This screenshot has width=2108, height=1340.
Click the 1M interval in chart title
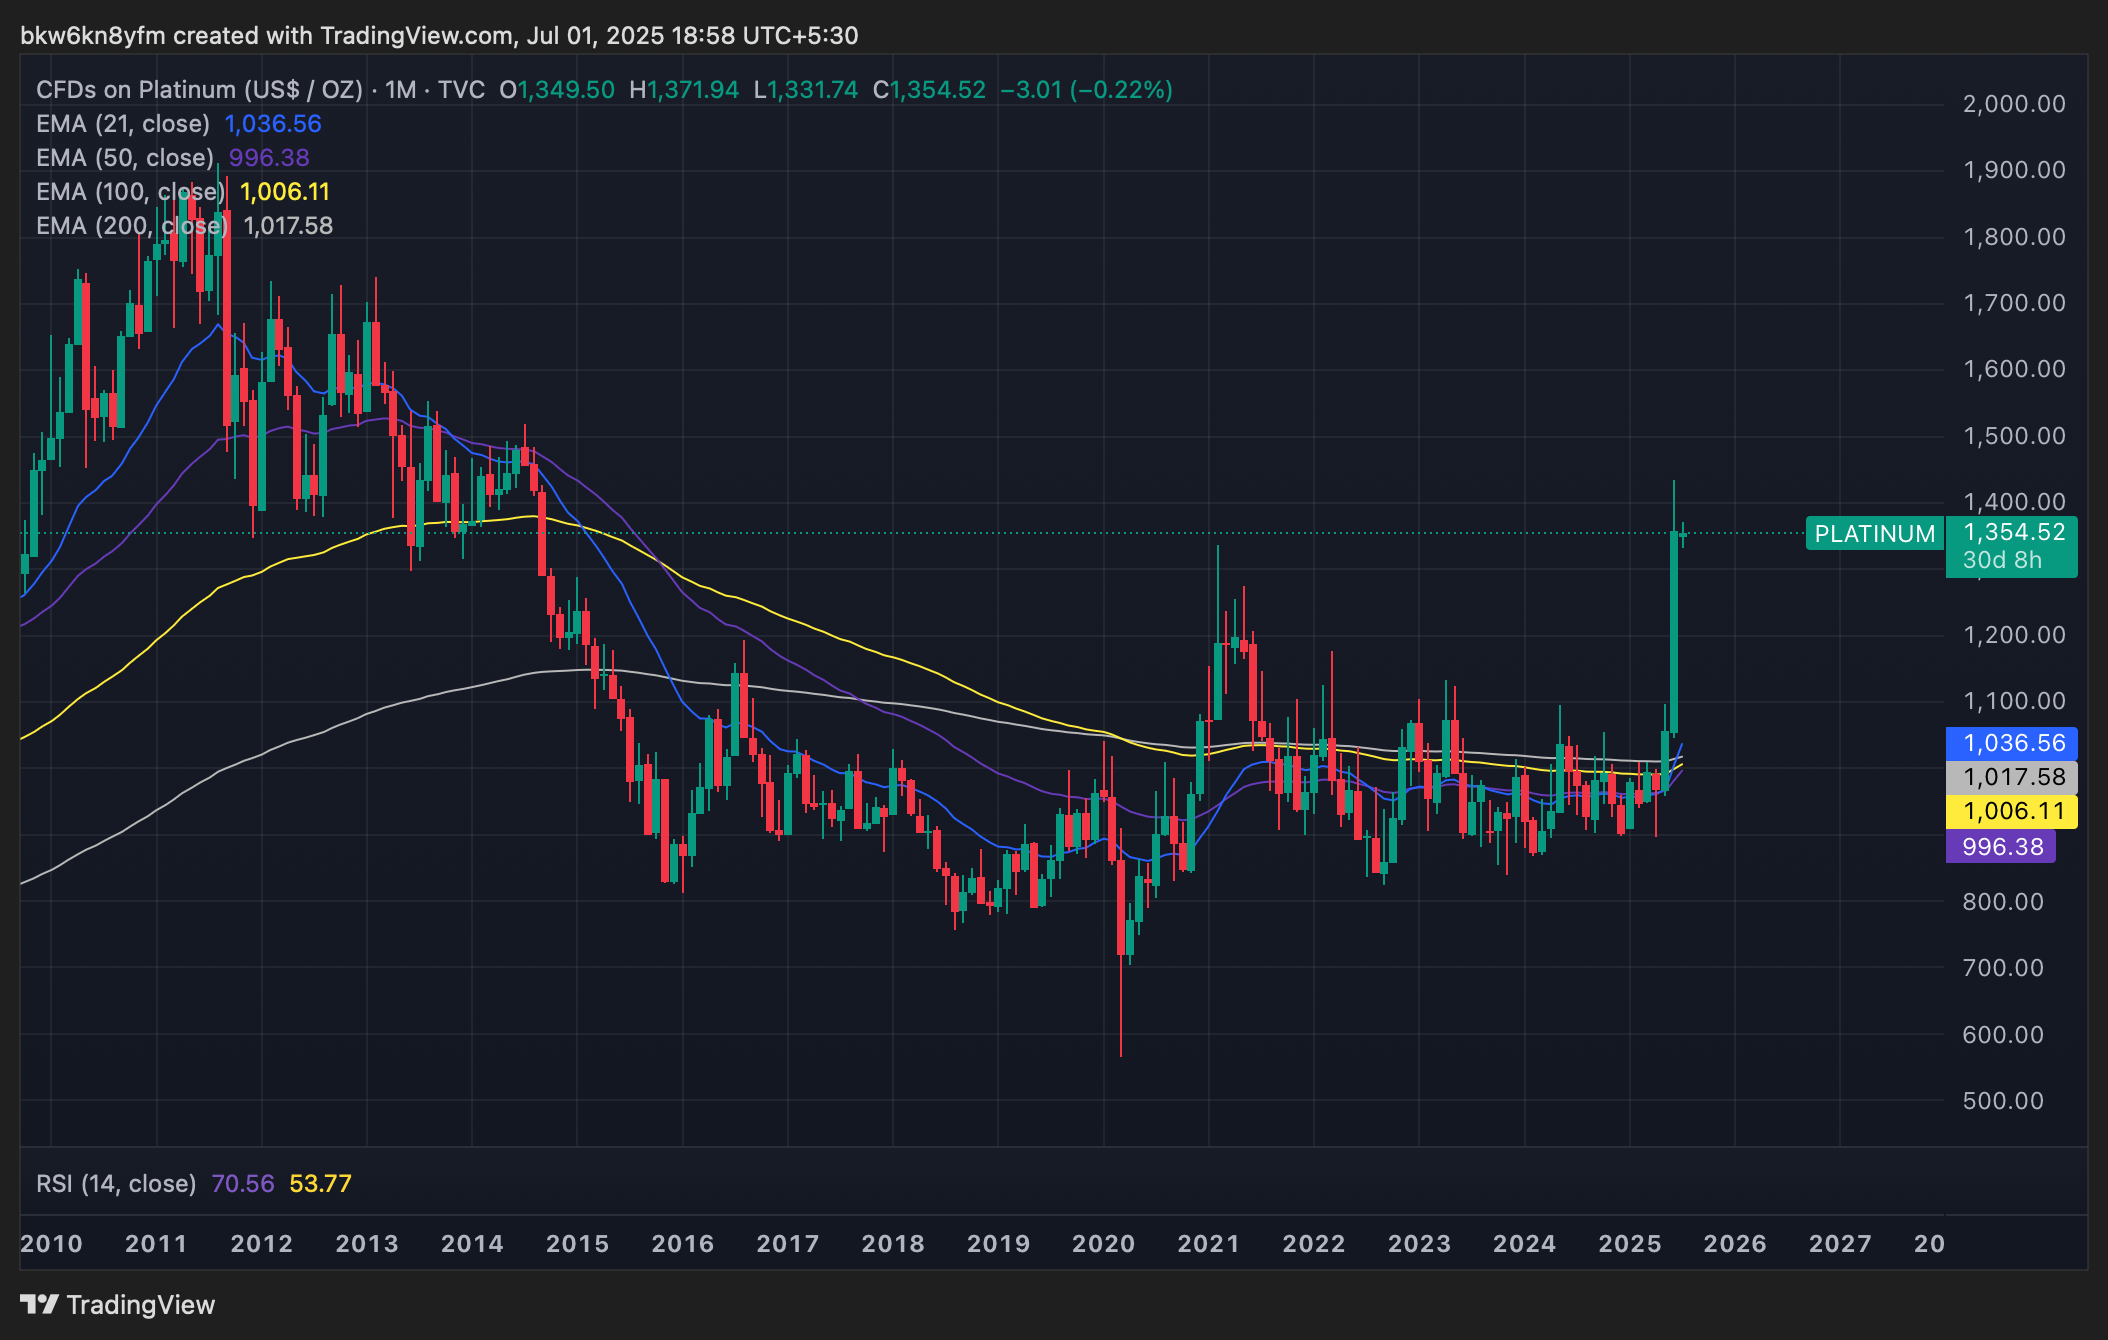point(400,90)
